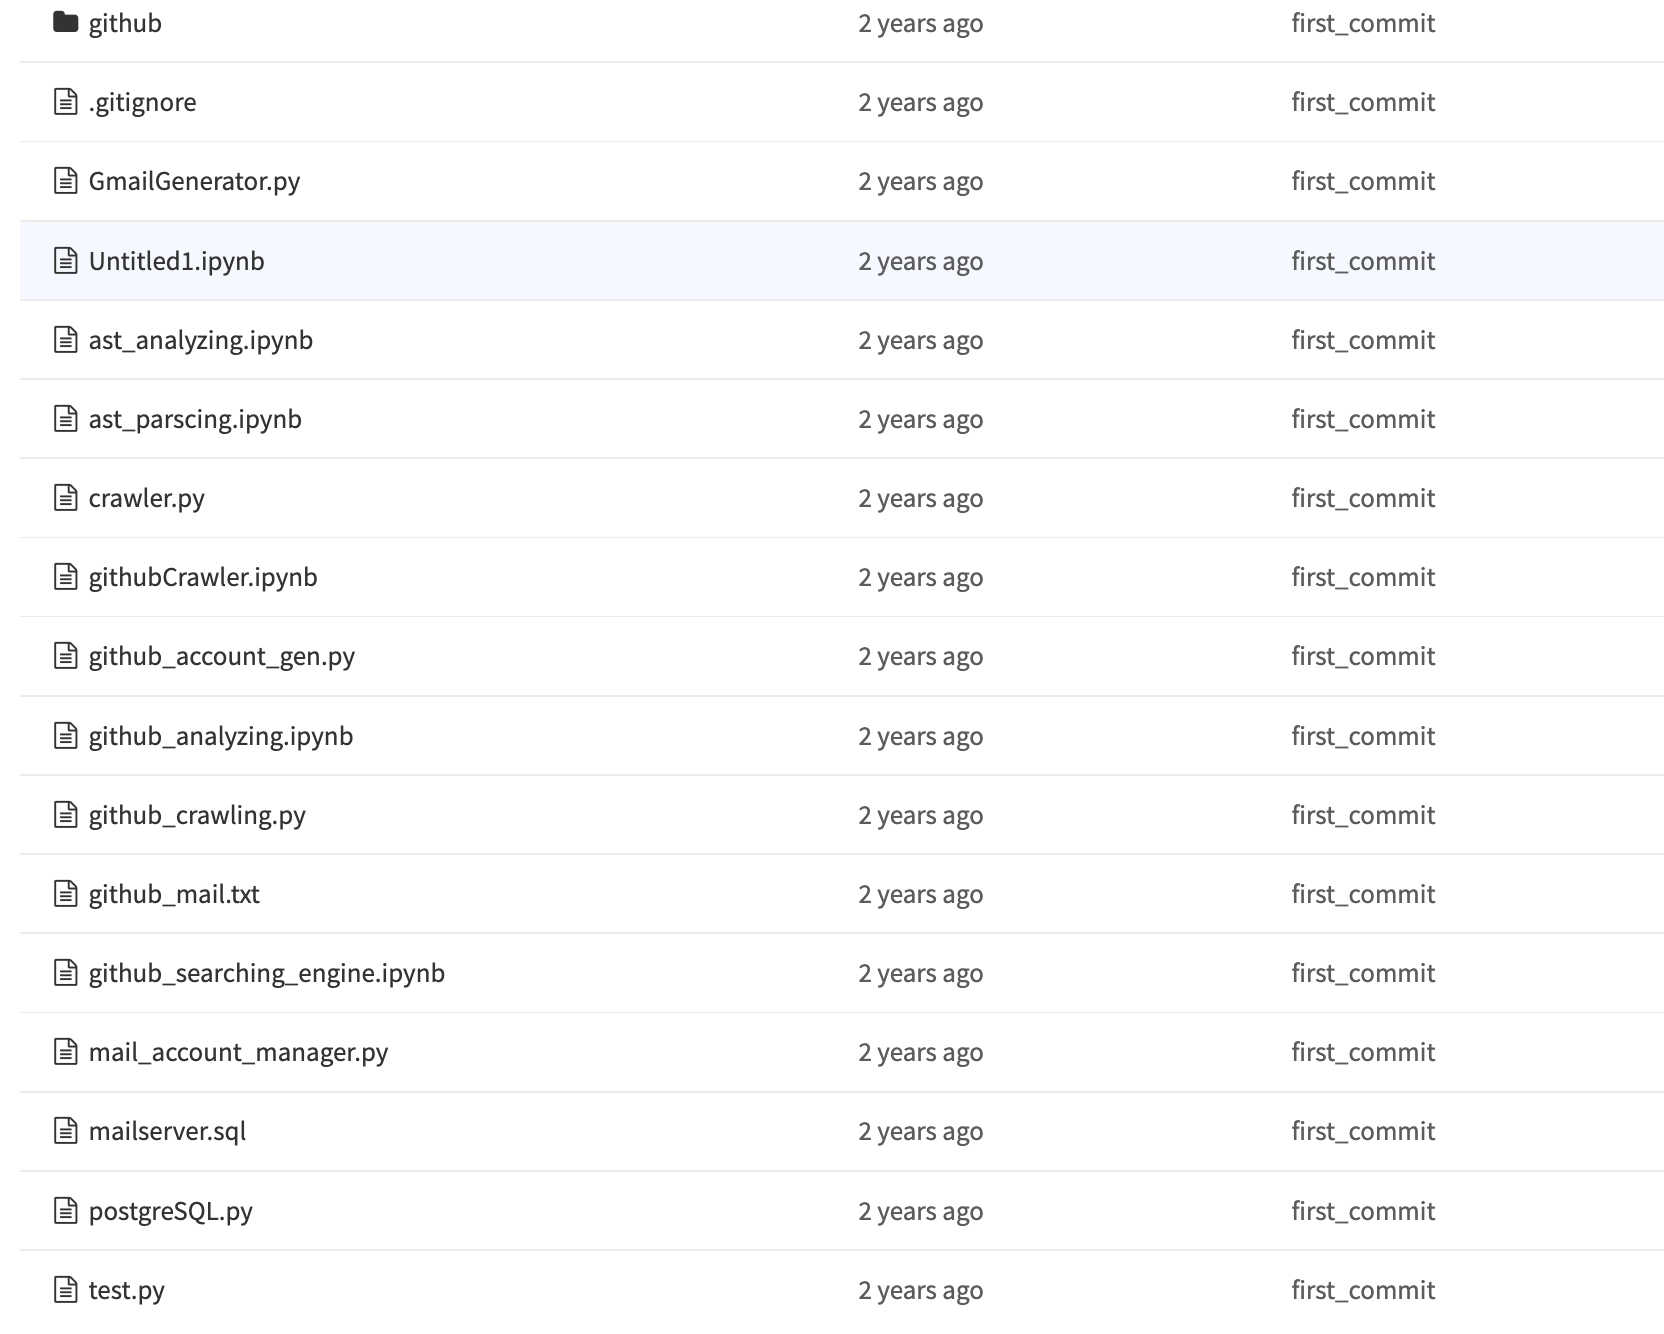1664x1334 pixels.
Task: Click '2 years ago' in test.py row
Action: click(920, 1290)
